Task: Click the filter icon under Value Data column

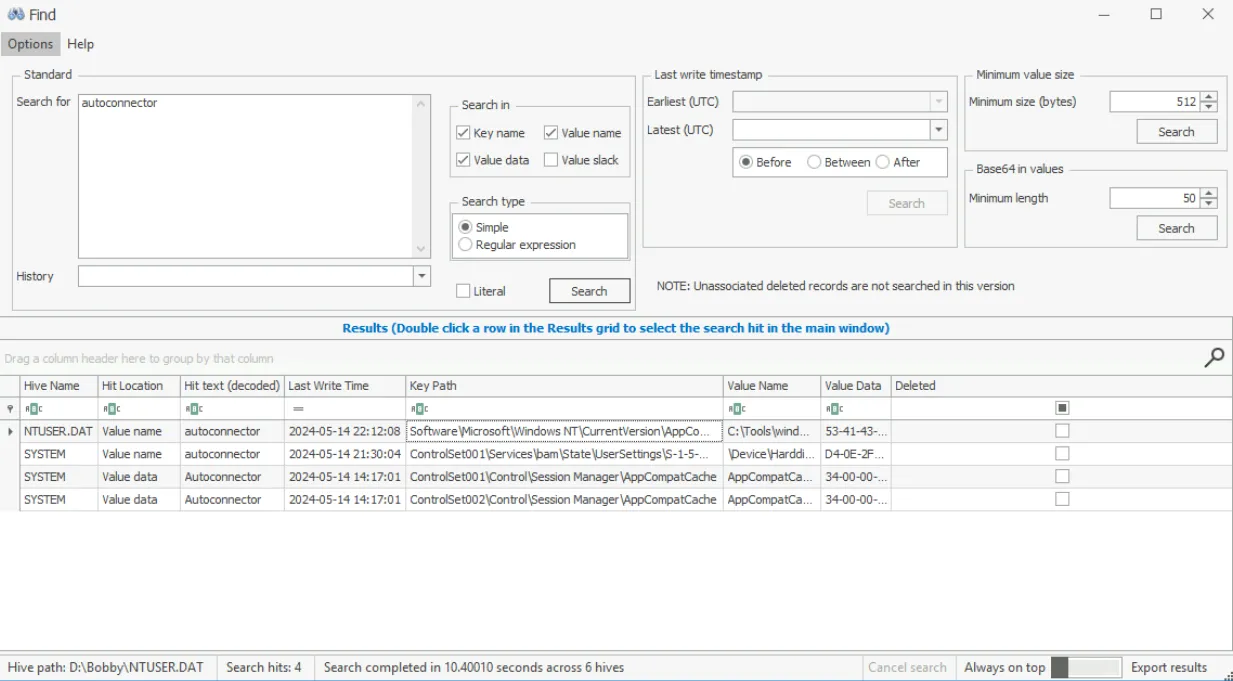Action: [x=835, y=409]
